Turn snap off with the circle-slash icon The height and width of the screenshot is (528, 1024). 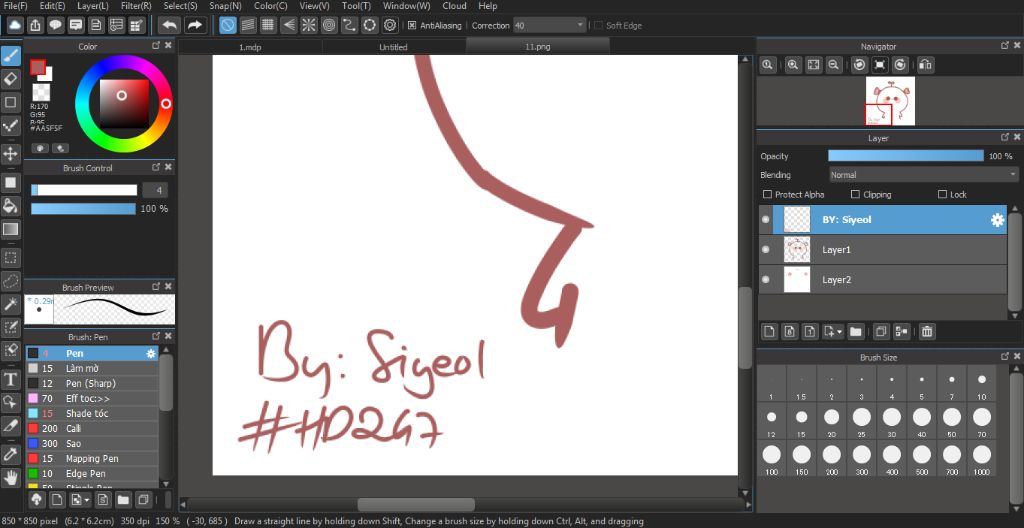click(x=227, y=25)
